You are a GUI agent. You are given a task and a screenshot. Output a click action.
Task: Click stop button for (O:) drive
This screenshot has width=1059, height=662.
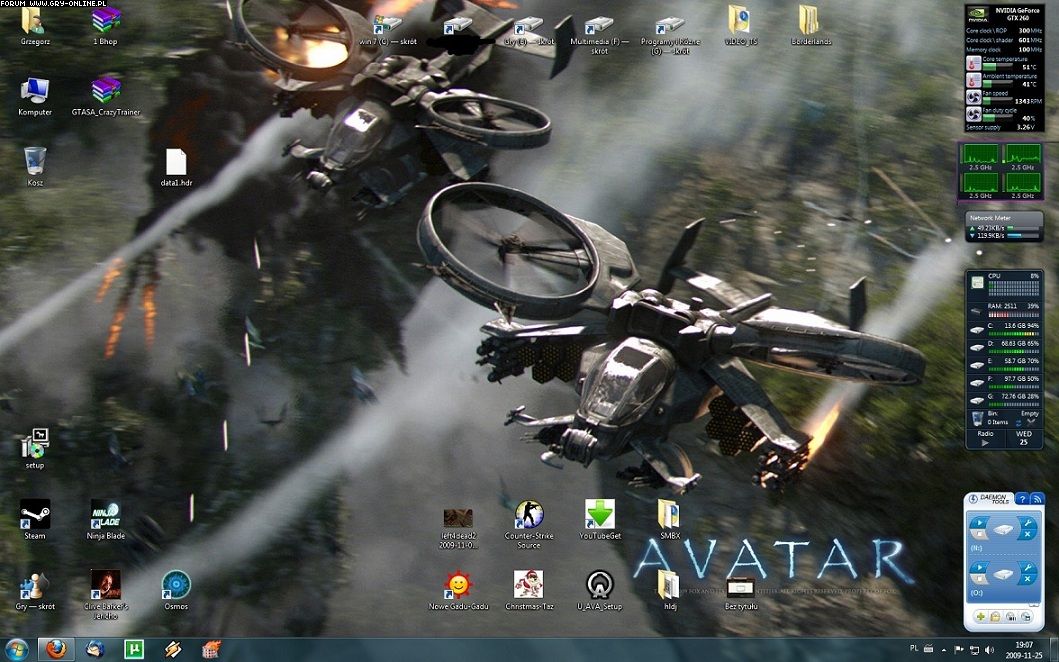[x=980, y=579]
